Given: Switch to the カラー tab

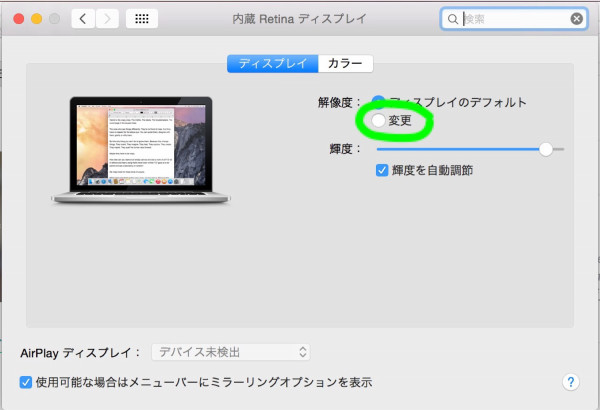Looking at the screenshot, I should [x=345, y=64].
